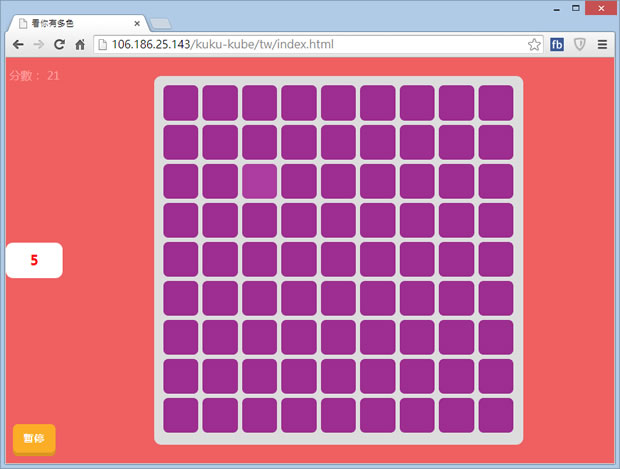Click the page icon in the address bar
The image size is (620, 469).
pyautogui.click(x=102, y=45)
